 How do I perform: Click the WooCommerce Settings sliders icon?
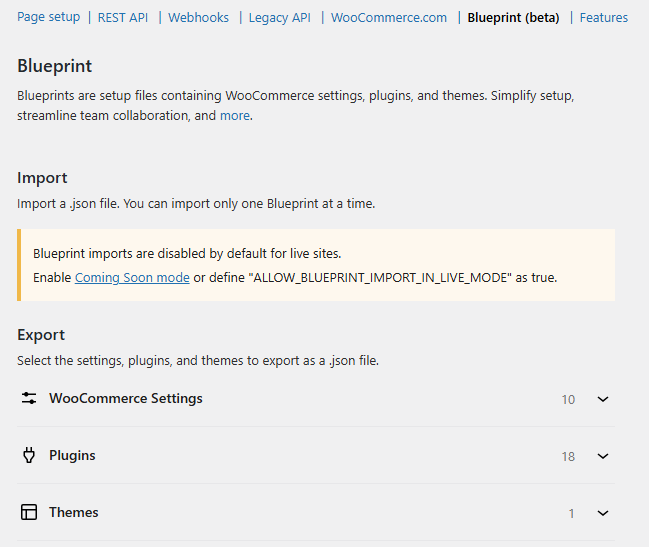[x=29, y=398]
